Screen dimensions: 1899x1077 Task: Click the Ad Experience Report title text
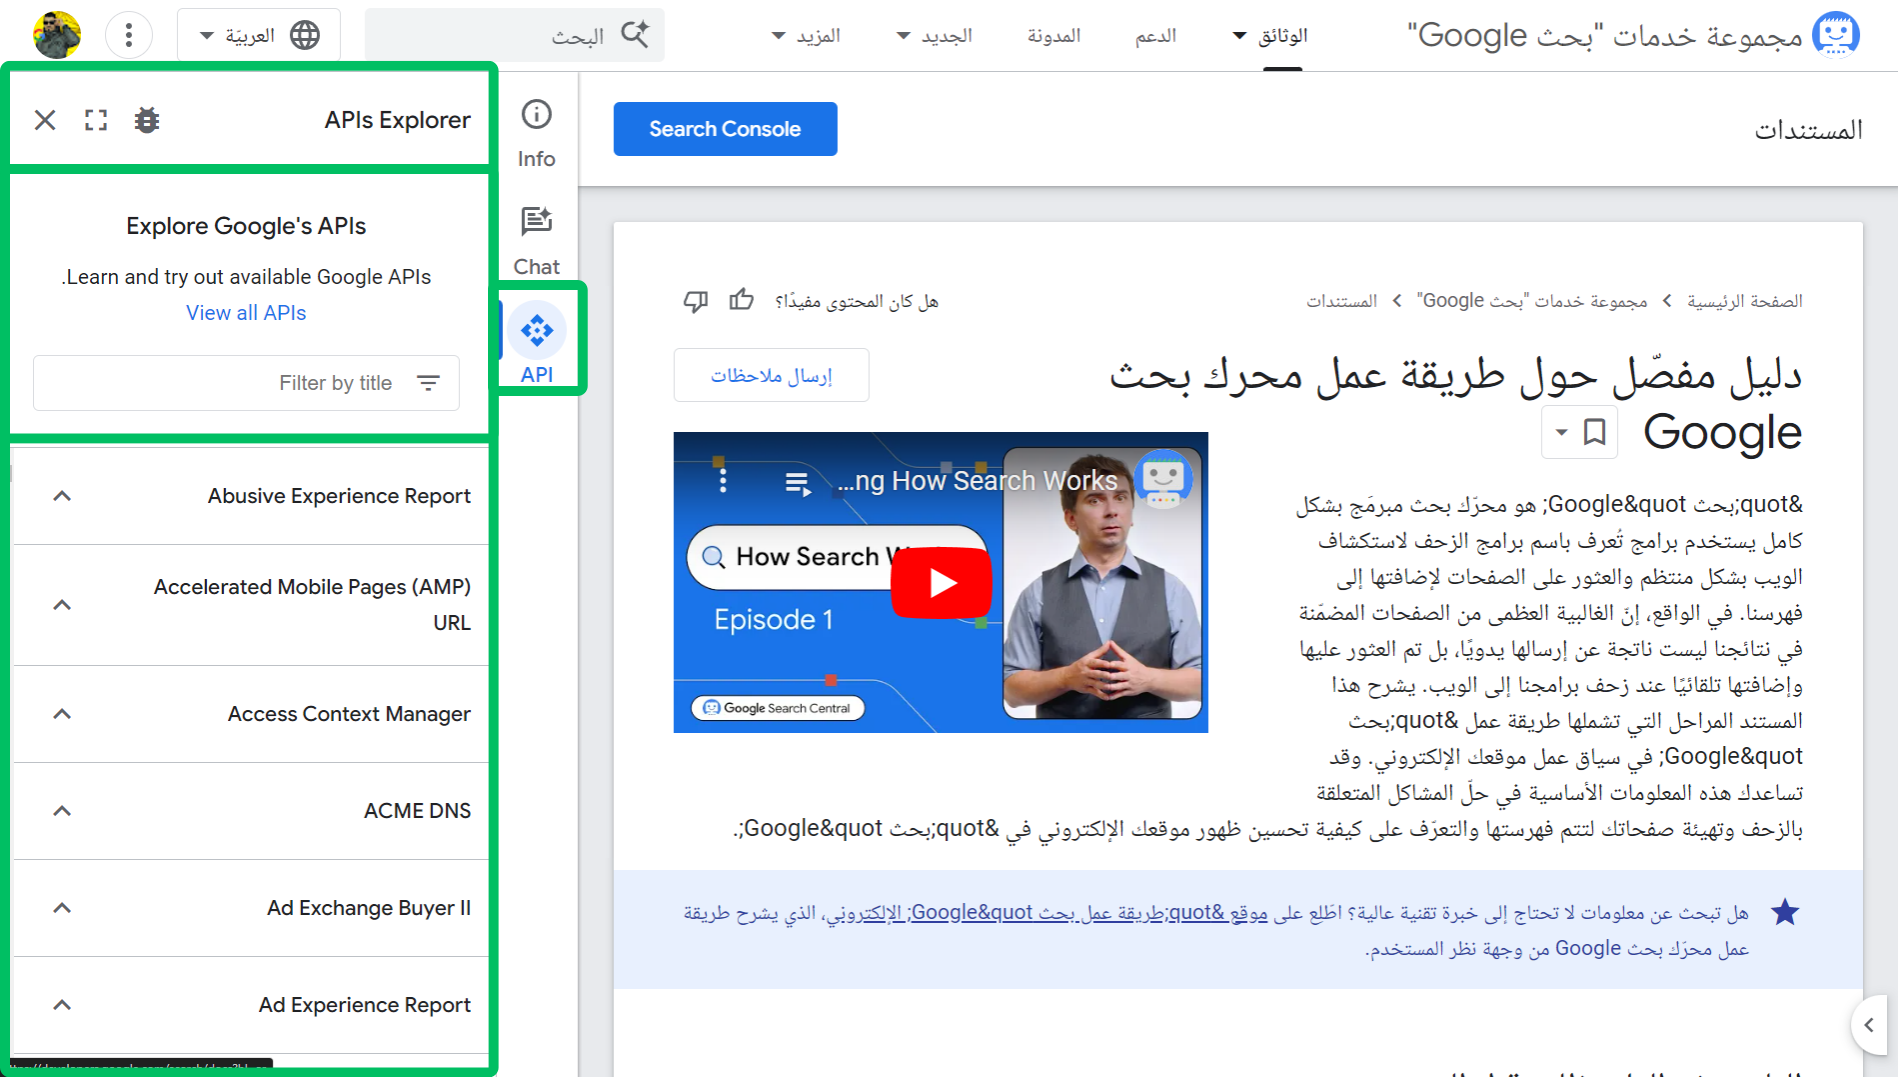click(364, 1005)
